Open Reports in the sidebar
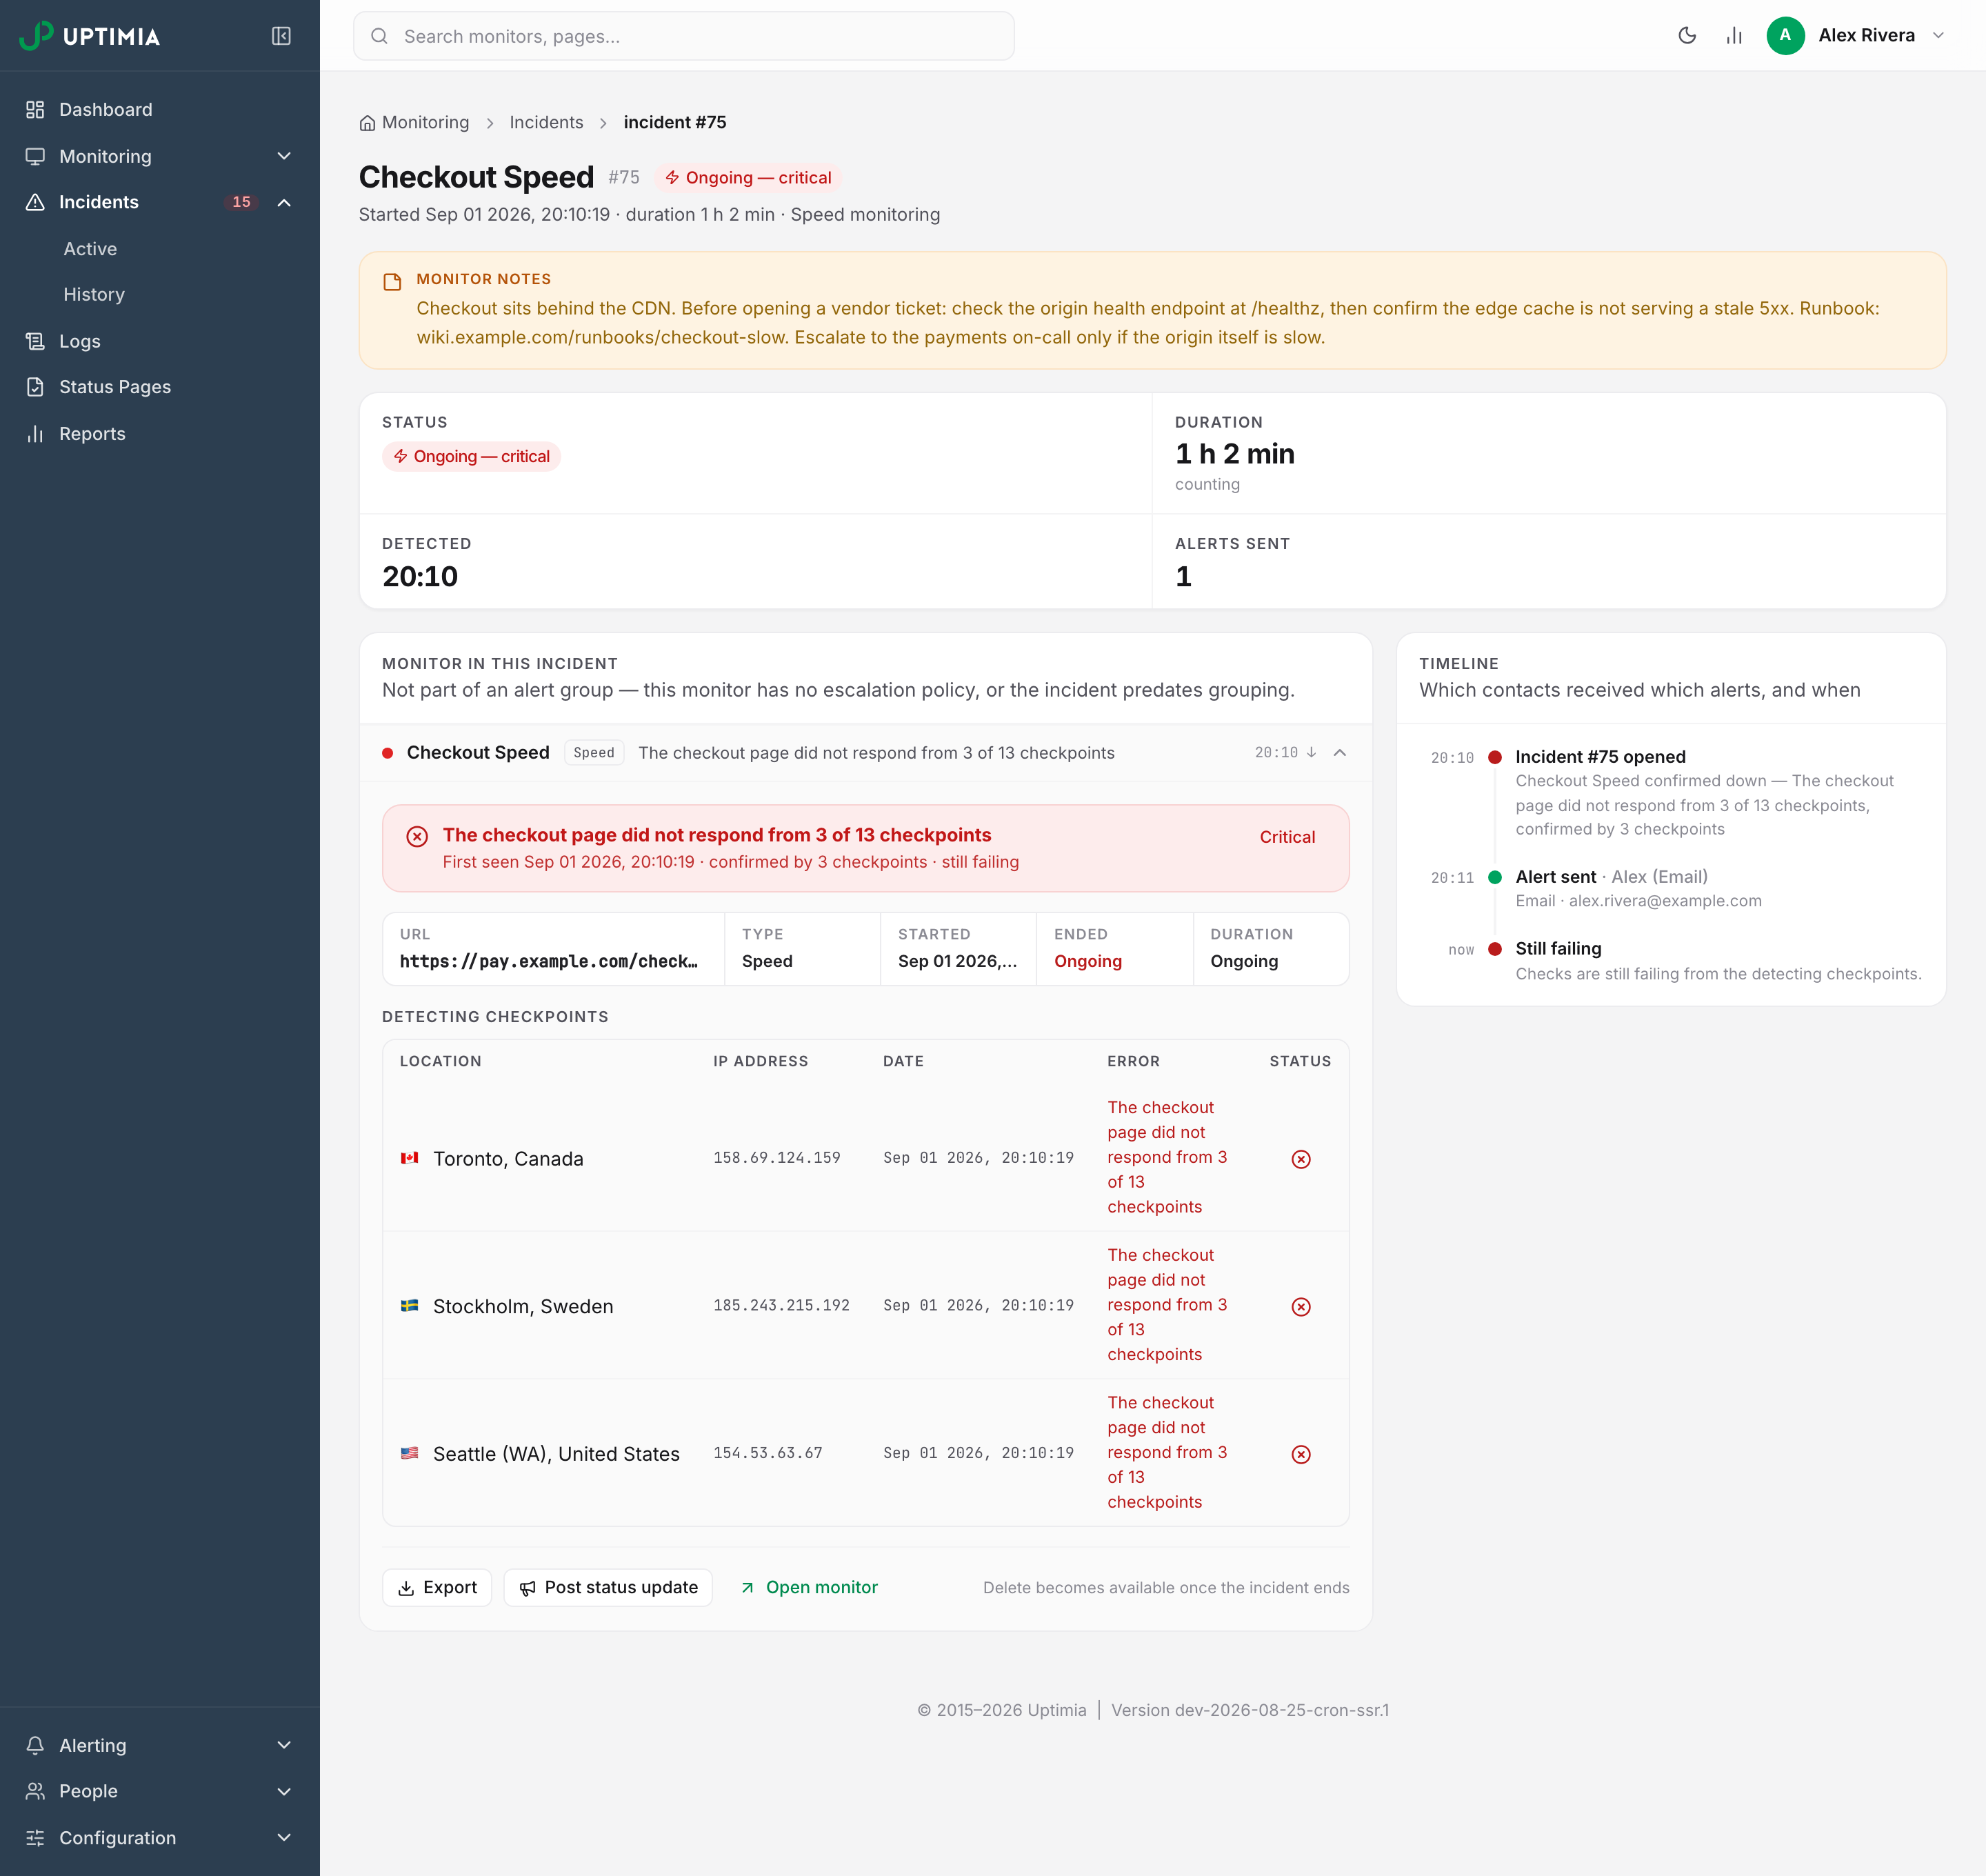The image size is (1986, 1876). point(160,434)
